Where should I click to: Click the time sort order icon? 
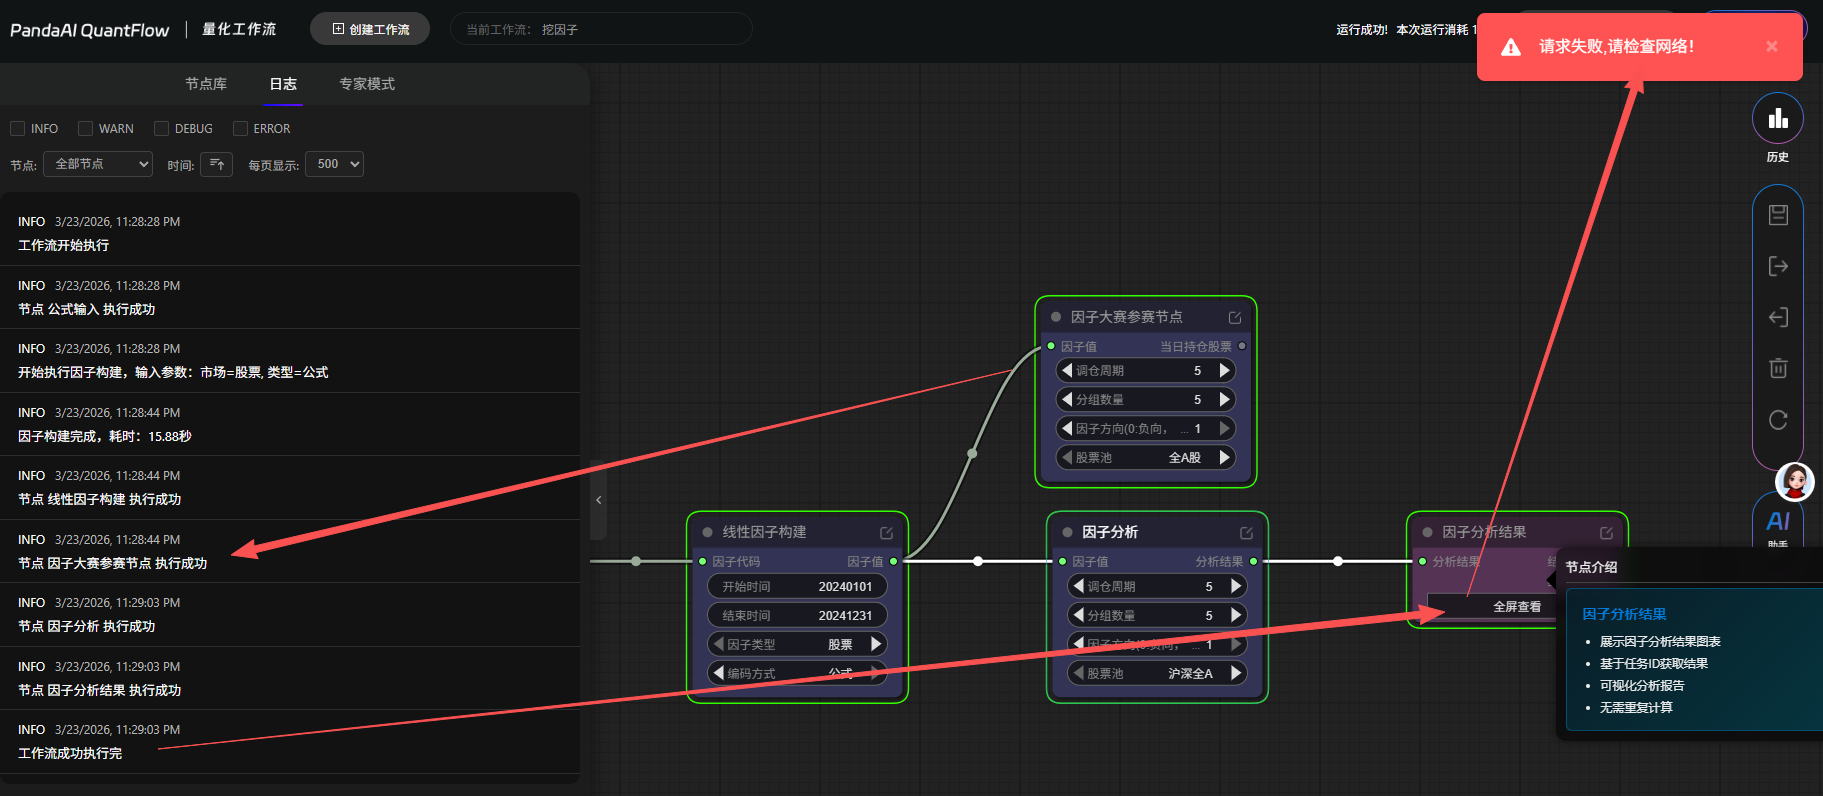tap(217, 164)
